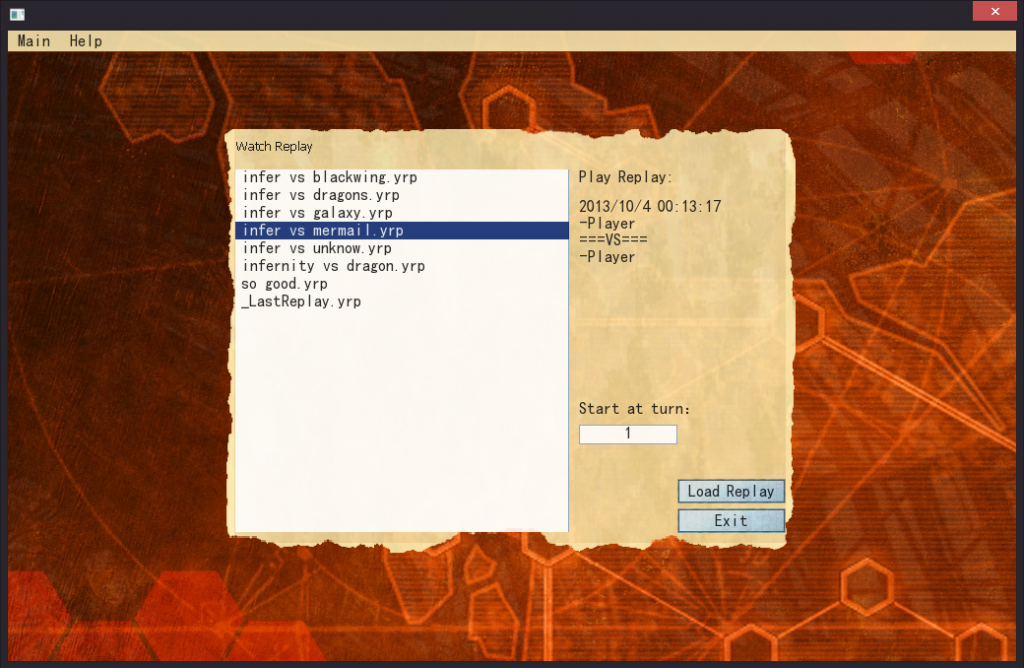Click the Exit button

coord(731,521)
